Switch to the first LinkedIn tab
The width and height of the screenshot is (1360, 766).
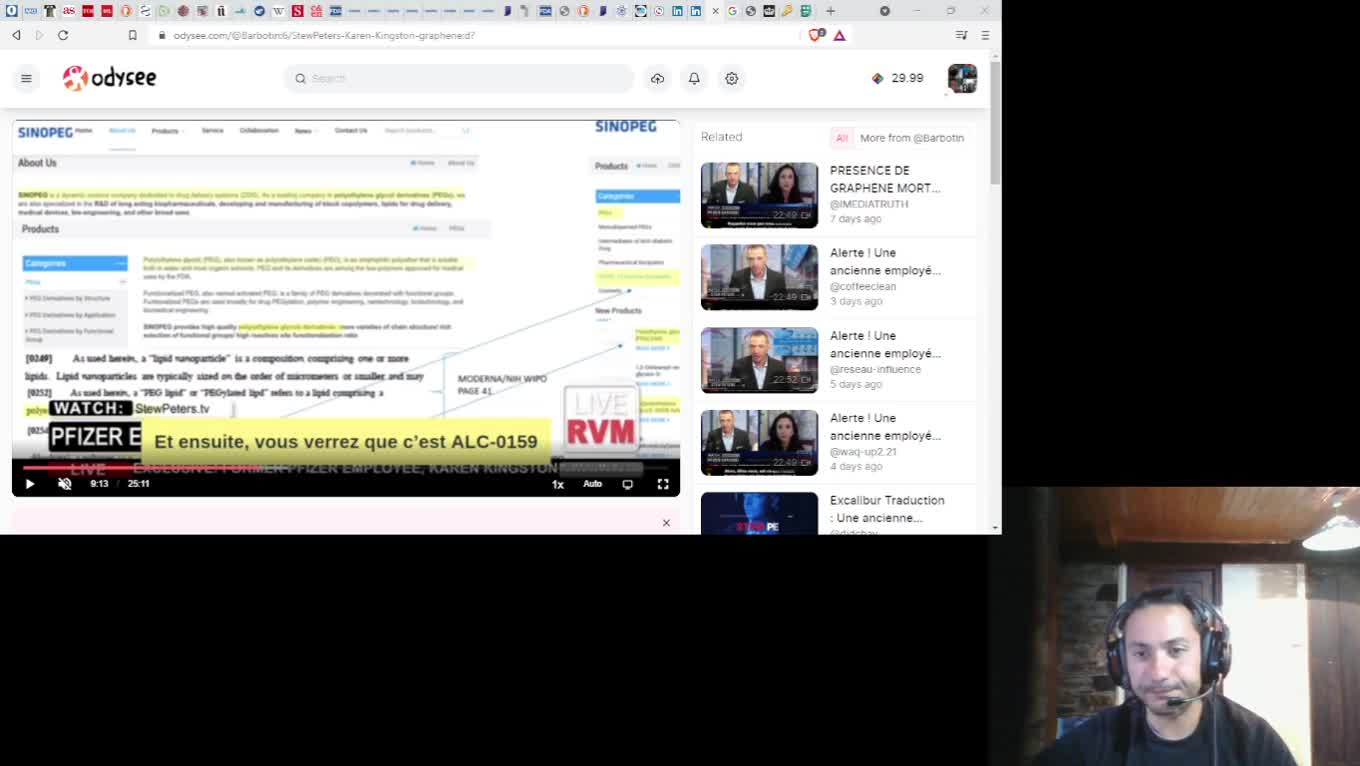point(677,11)
